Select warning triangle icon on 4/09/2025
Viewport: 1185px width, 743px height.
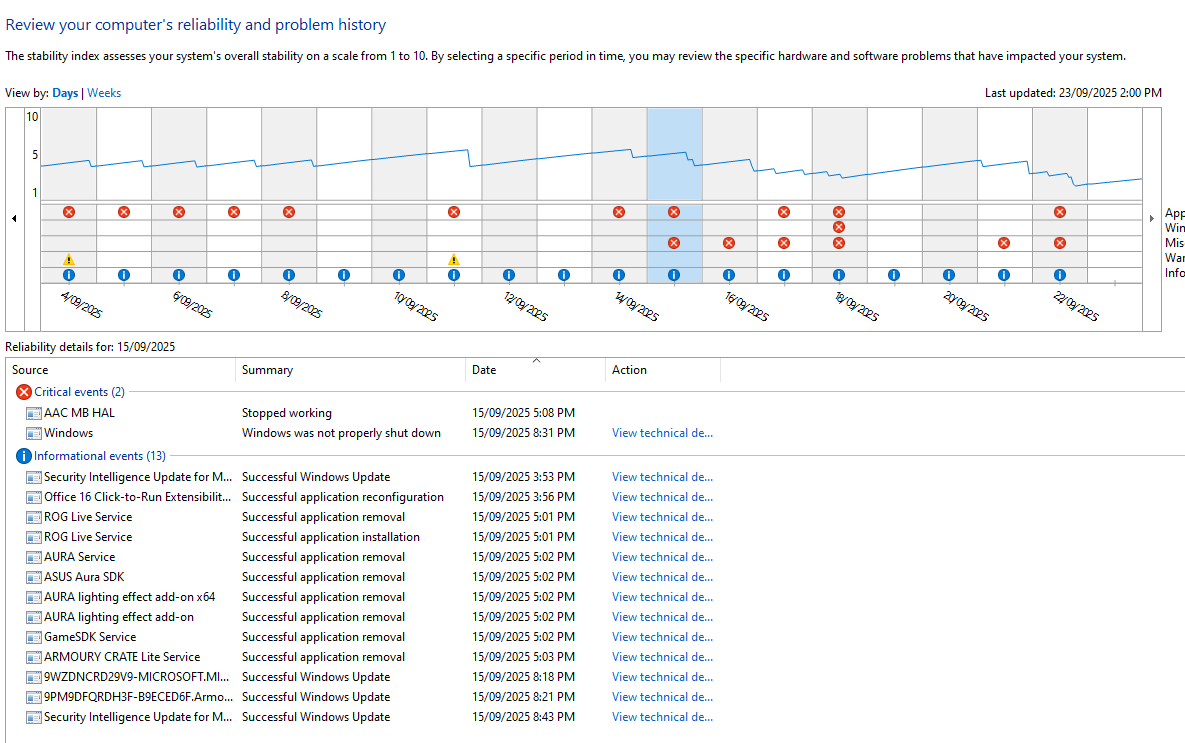point(69,259)
